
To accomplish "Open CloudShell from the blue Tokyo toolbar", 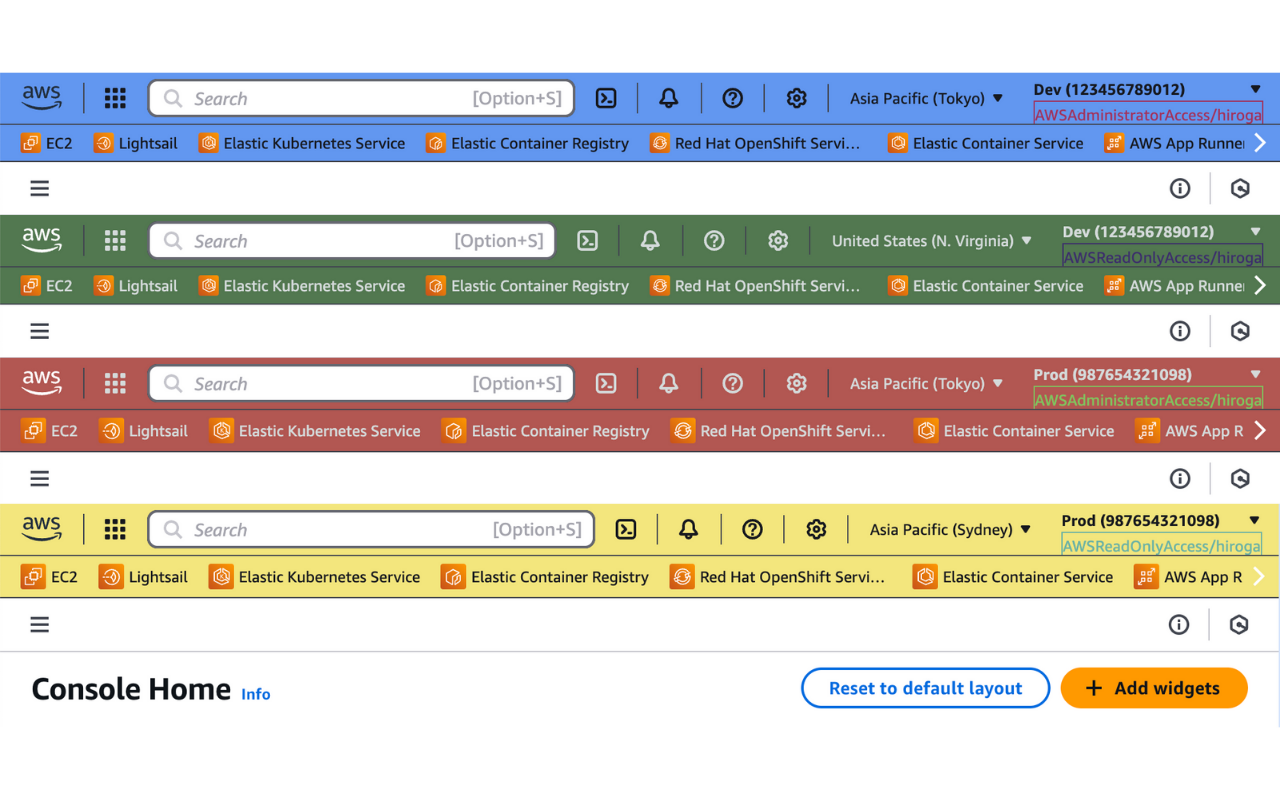I will pyautogui.click(x=606, y=98).
